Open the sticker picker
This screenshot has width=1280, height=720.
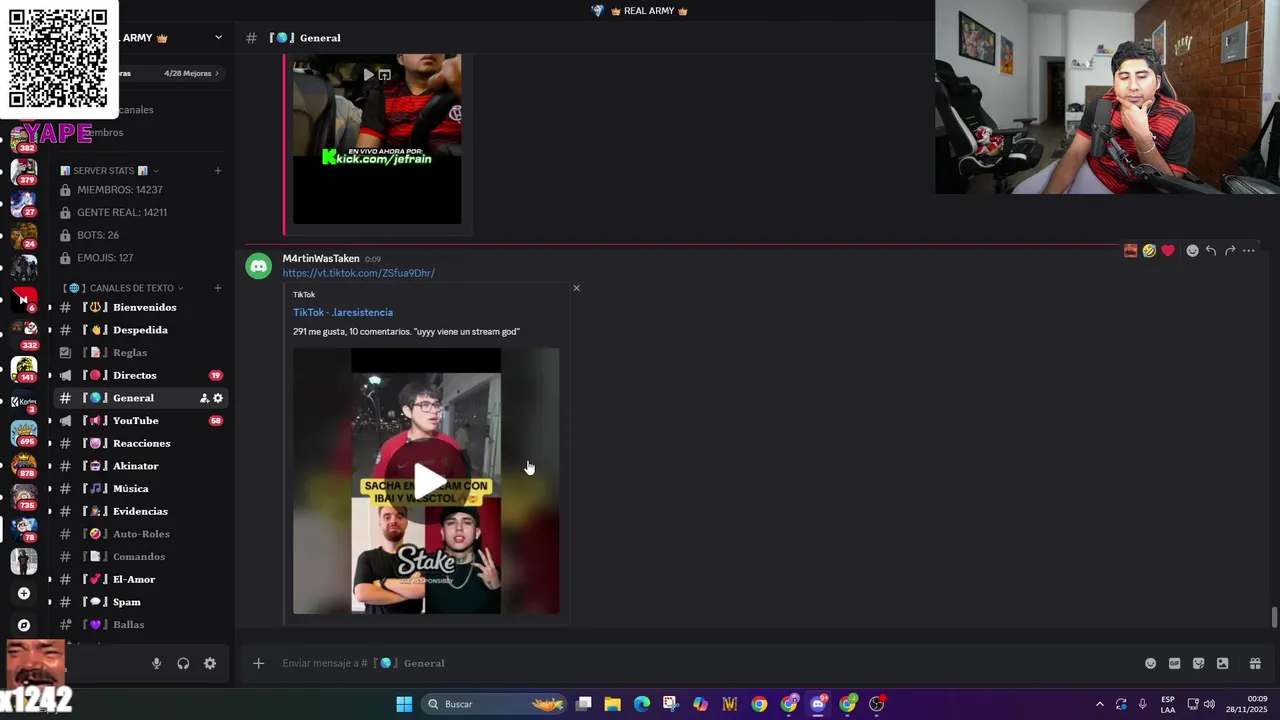1198,663
